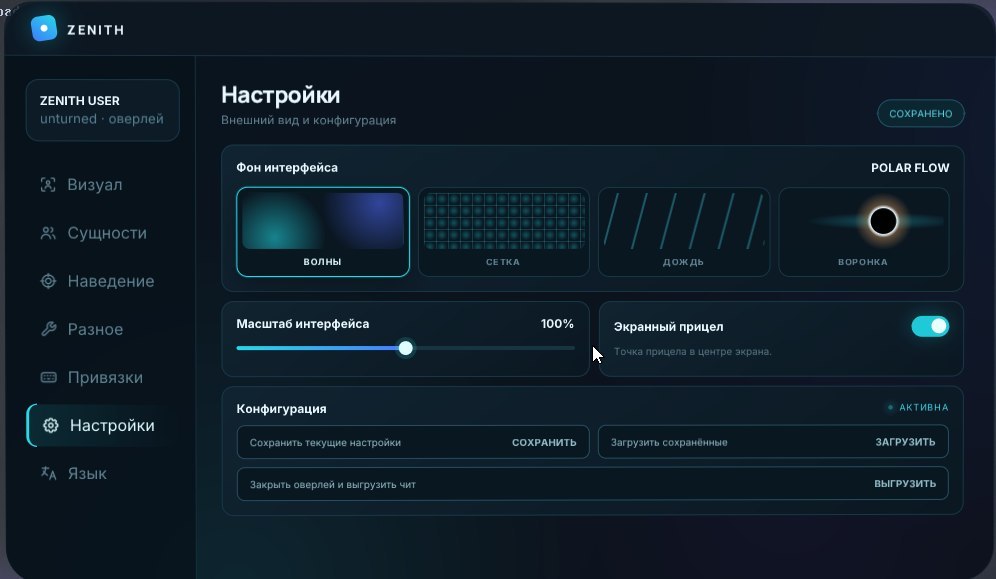The height and width of the screenshot is (579, 996).
Task: Click the Zenith User profile card
Action: pos(102,110)
